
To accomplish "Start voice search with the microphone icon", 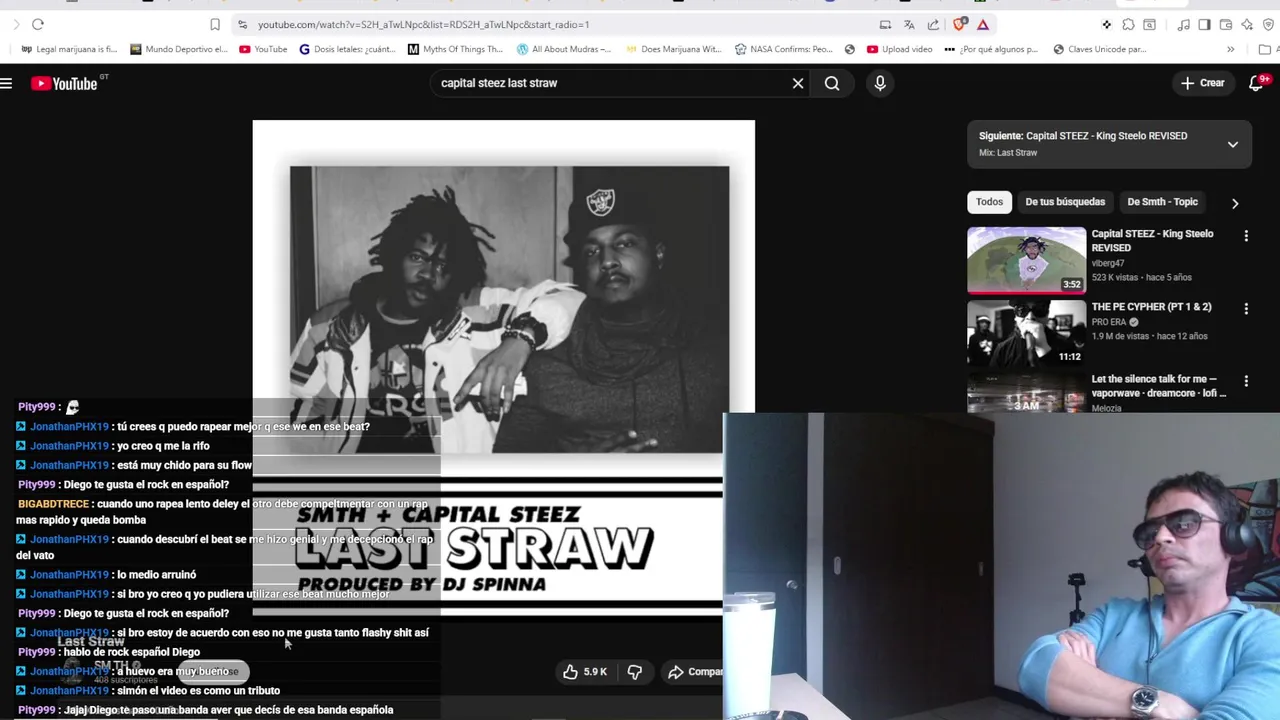I will [880, 83].
